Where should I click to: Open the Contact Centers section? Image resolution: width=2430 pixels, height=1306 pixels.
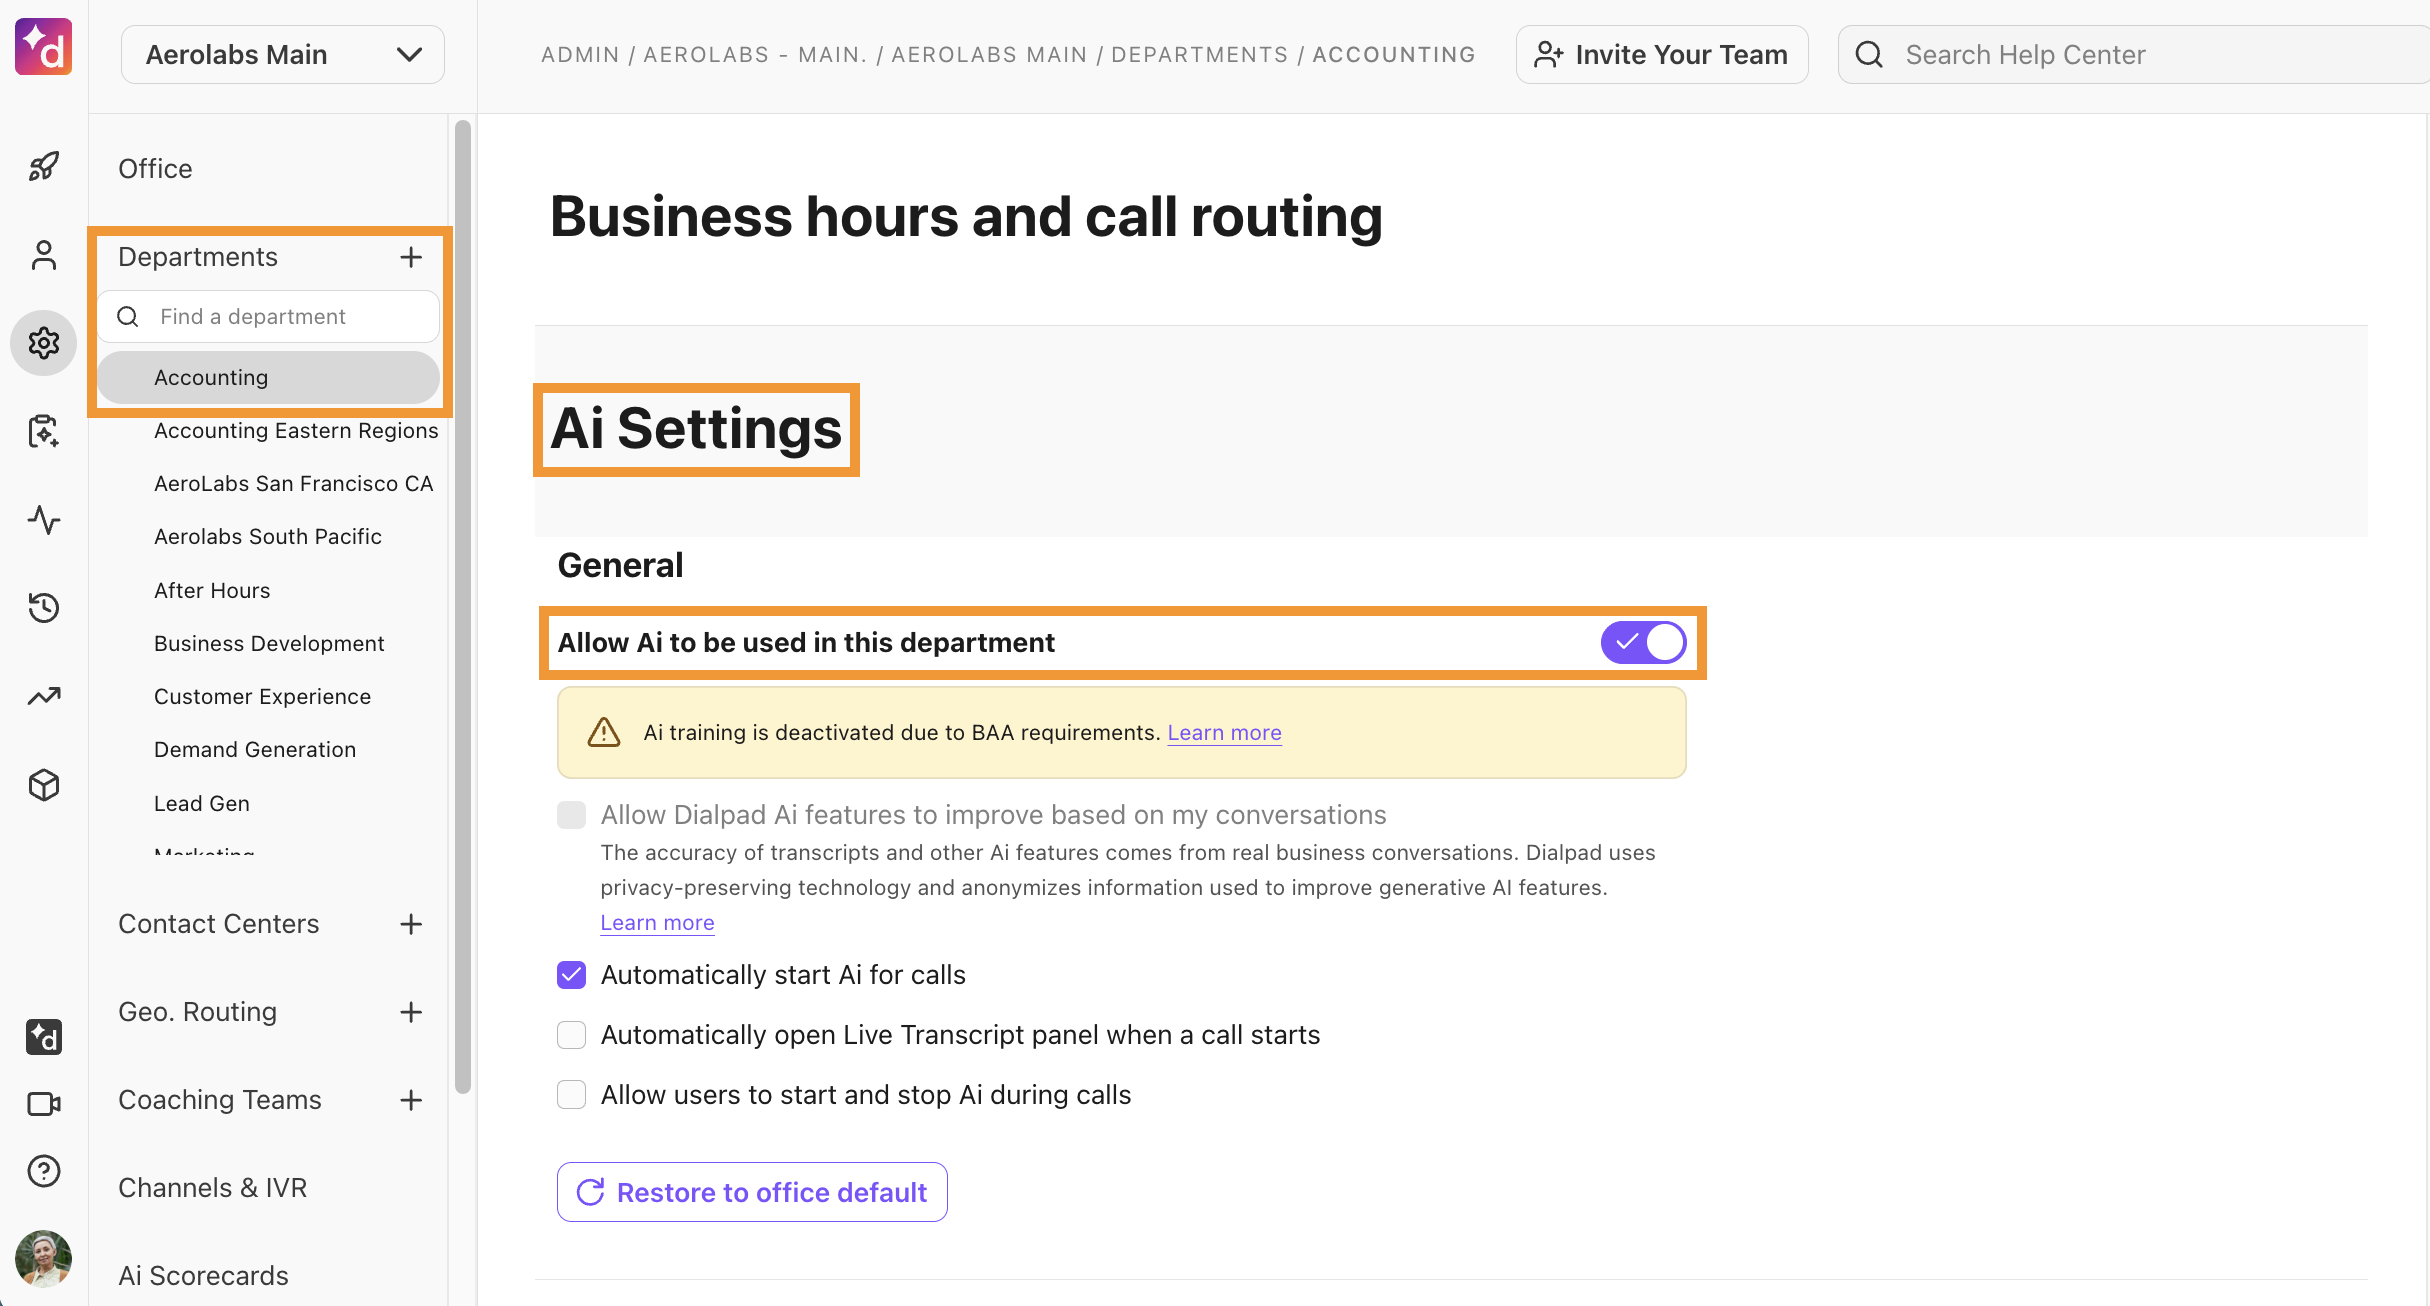coord(219,924)
